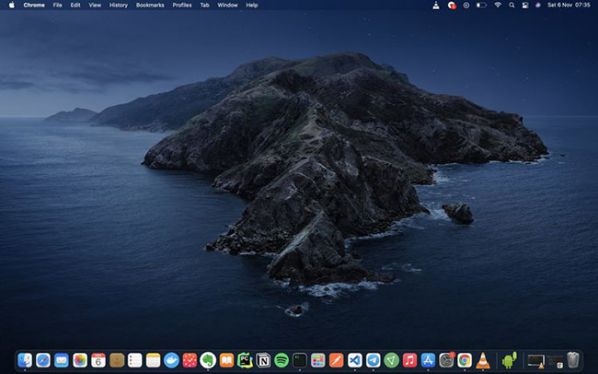Open the History menu
This screenshot has height=374, width=598.
coord(118,5)
